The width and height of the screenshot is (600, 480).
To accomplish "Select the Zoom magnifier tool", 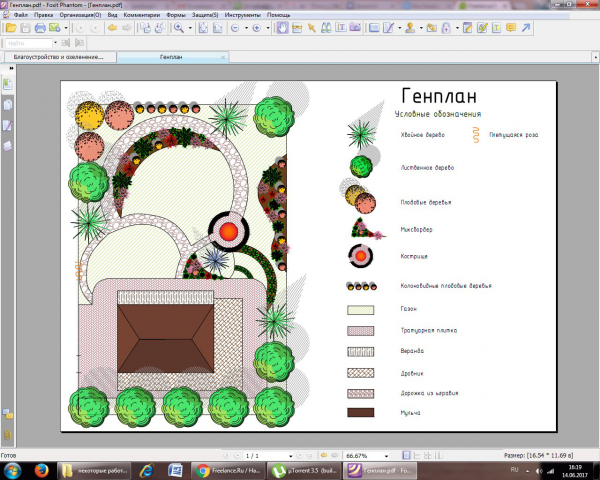I will point(179,28).
